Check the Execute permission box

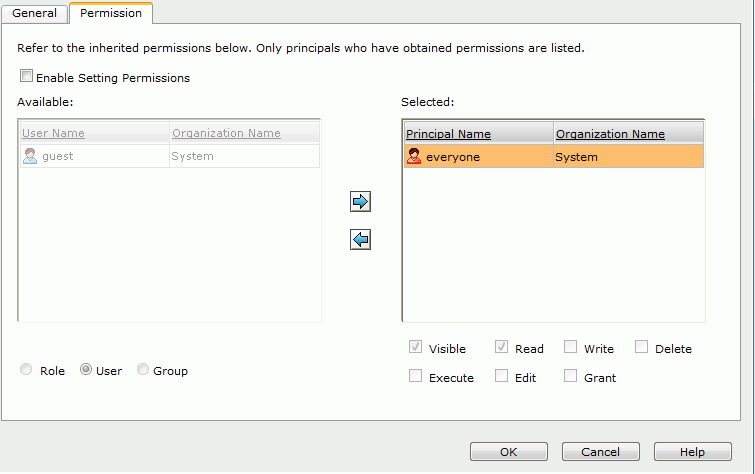pos(415,376)
